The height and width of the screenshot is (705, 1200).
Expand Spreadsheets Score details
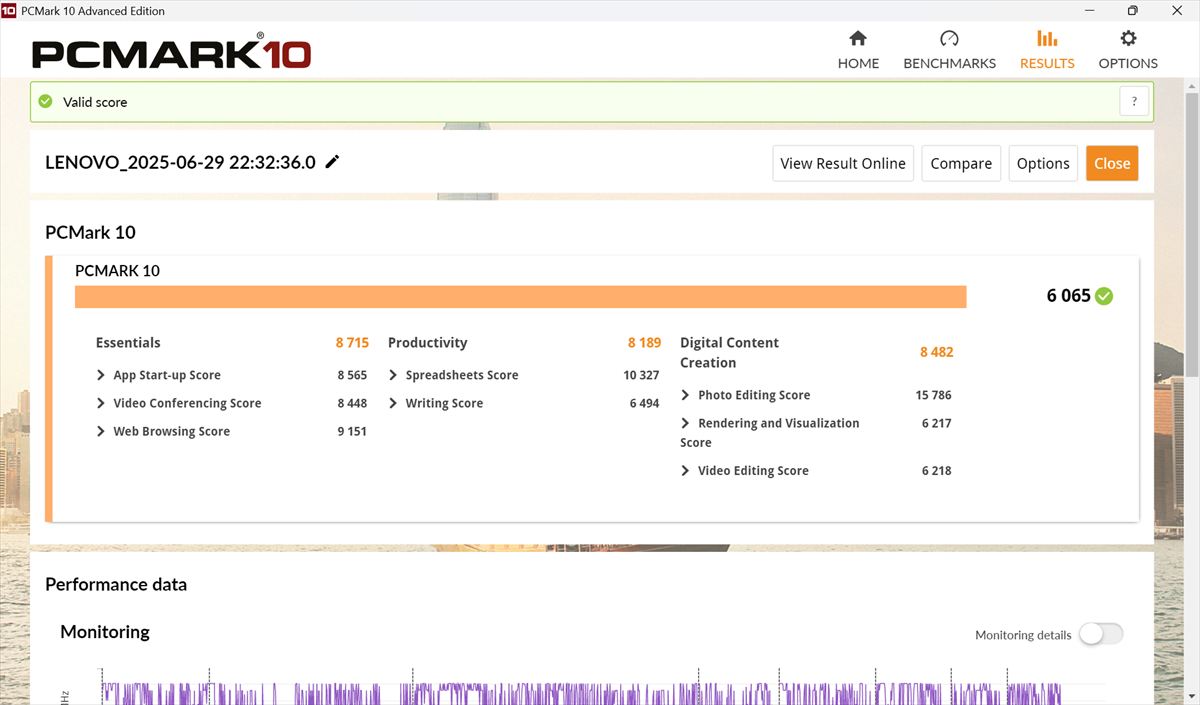click(x=393, y=375)
